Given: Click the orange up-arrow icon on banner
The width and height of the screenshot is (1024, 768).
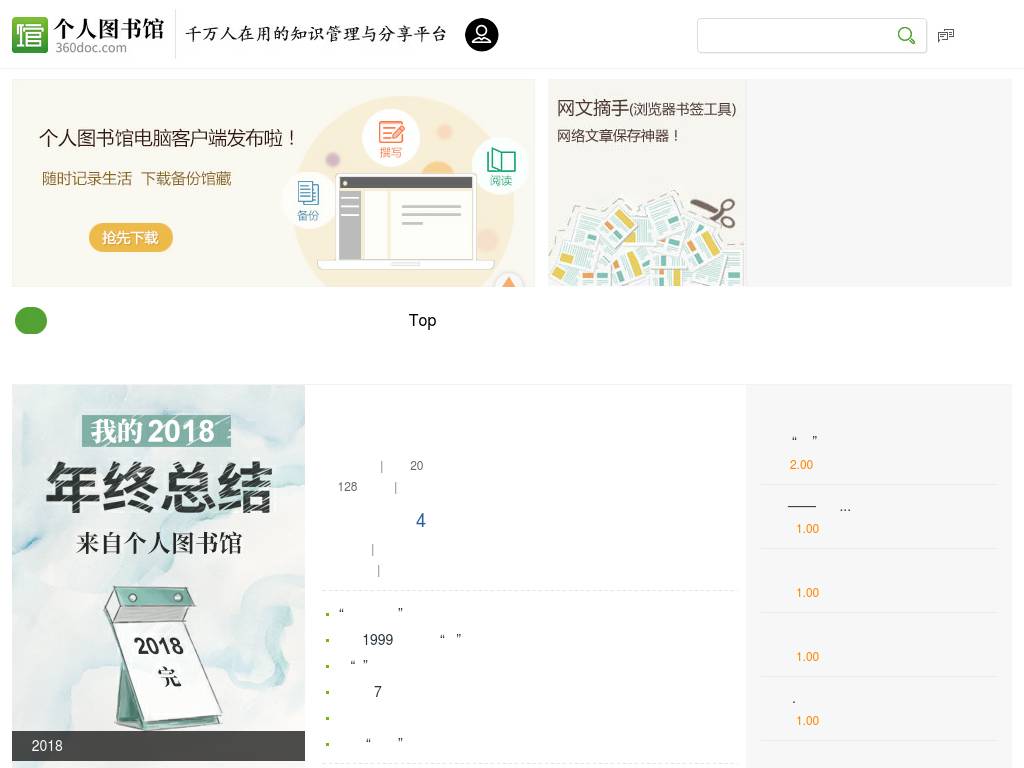Looking at the screenshot, I should coord(509,281).
